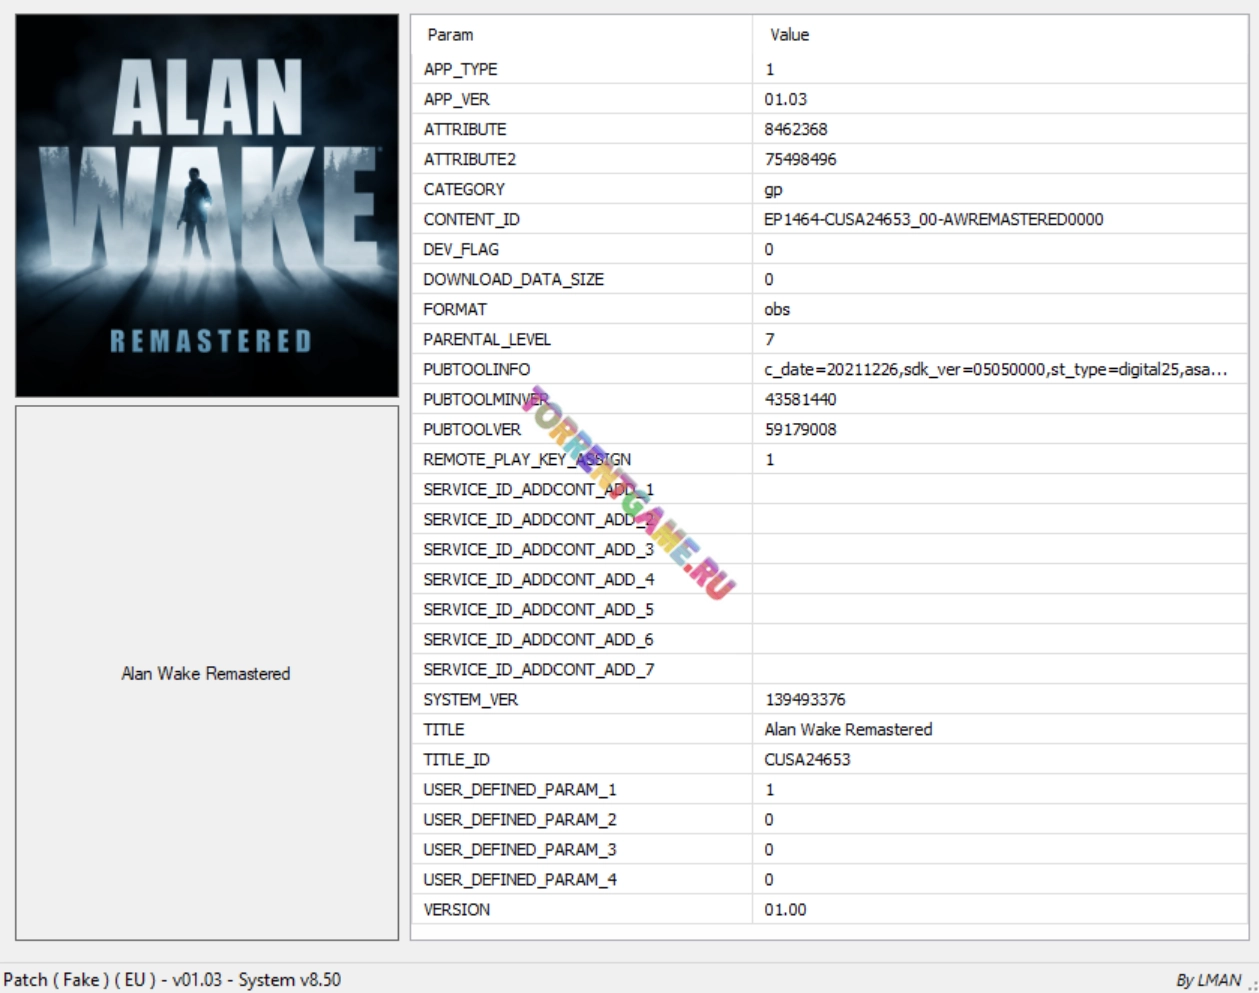
Task: Select the APP_TYPE parameter row
Action: 460,69
